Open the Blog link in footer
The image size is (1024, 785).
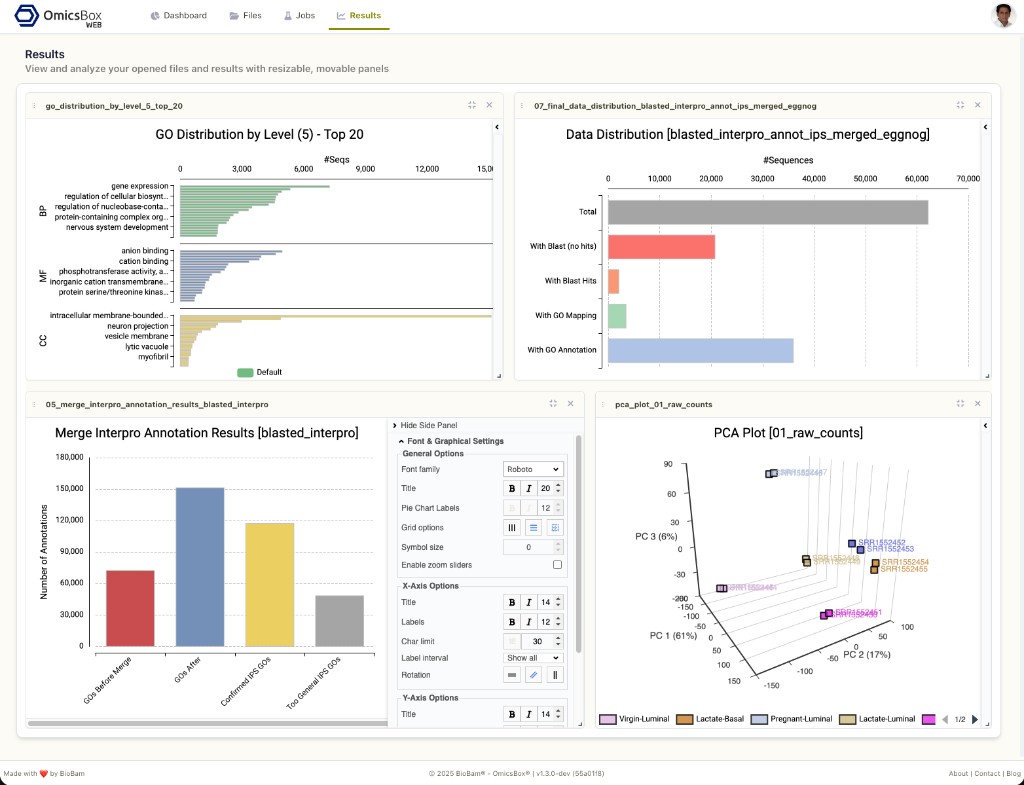[x=1012, y=773]
